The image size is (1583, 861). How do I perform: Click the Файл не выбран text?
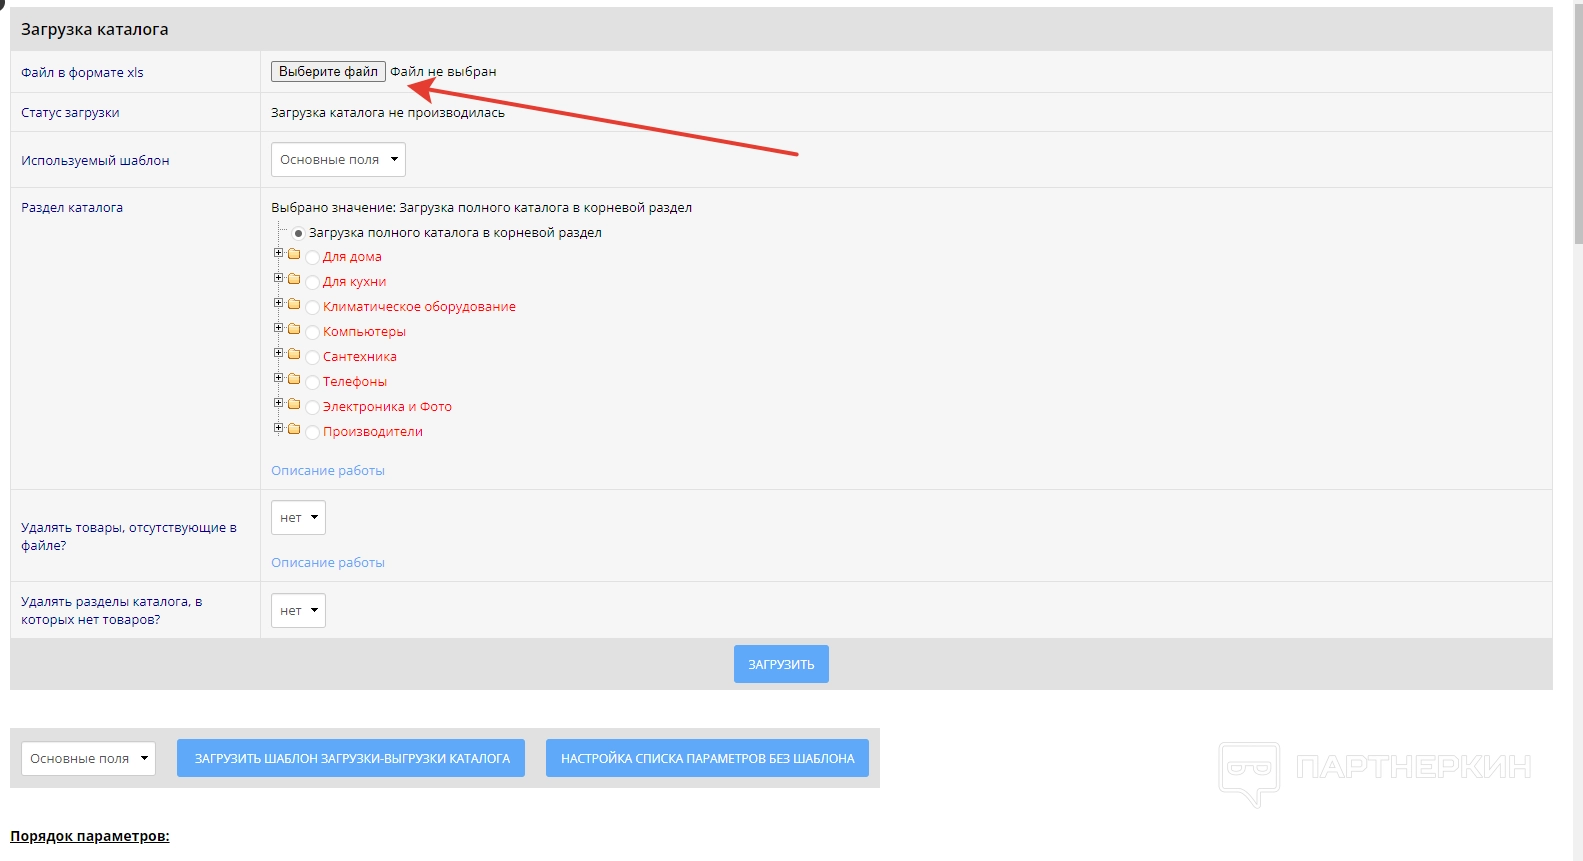coord(443,72)
